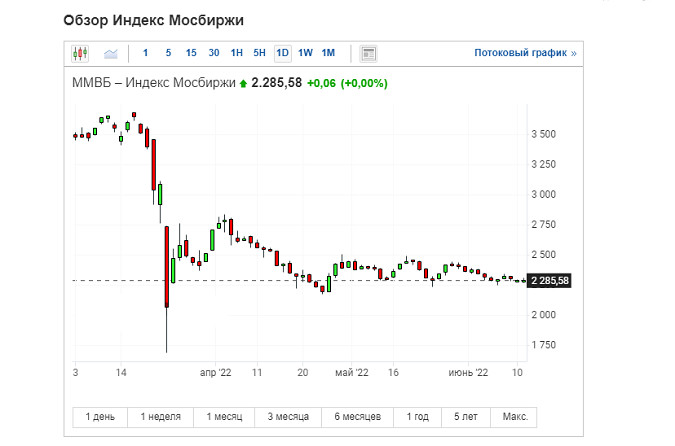Choose the 1 неделя range
Screen dimensions: 675x446
coord(161,417)
